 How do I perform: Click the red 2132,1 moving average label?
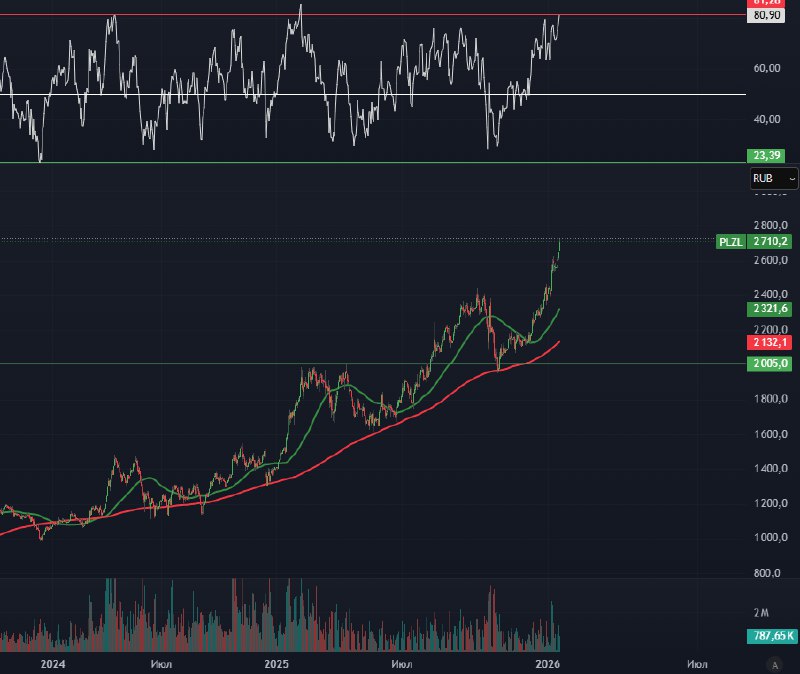[x=771, y=342]
